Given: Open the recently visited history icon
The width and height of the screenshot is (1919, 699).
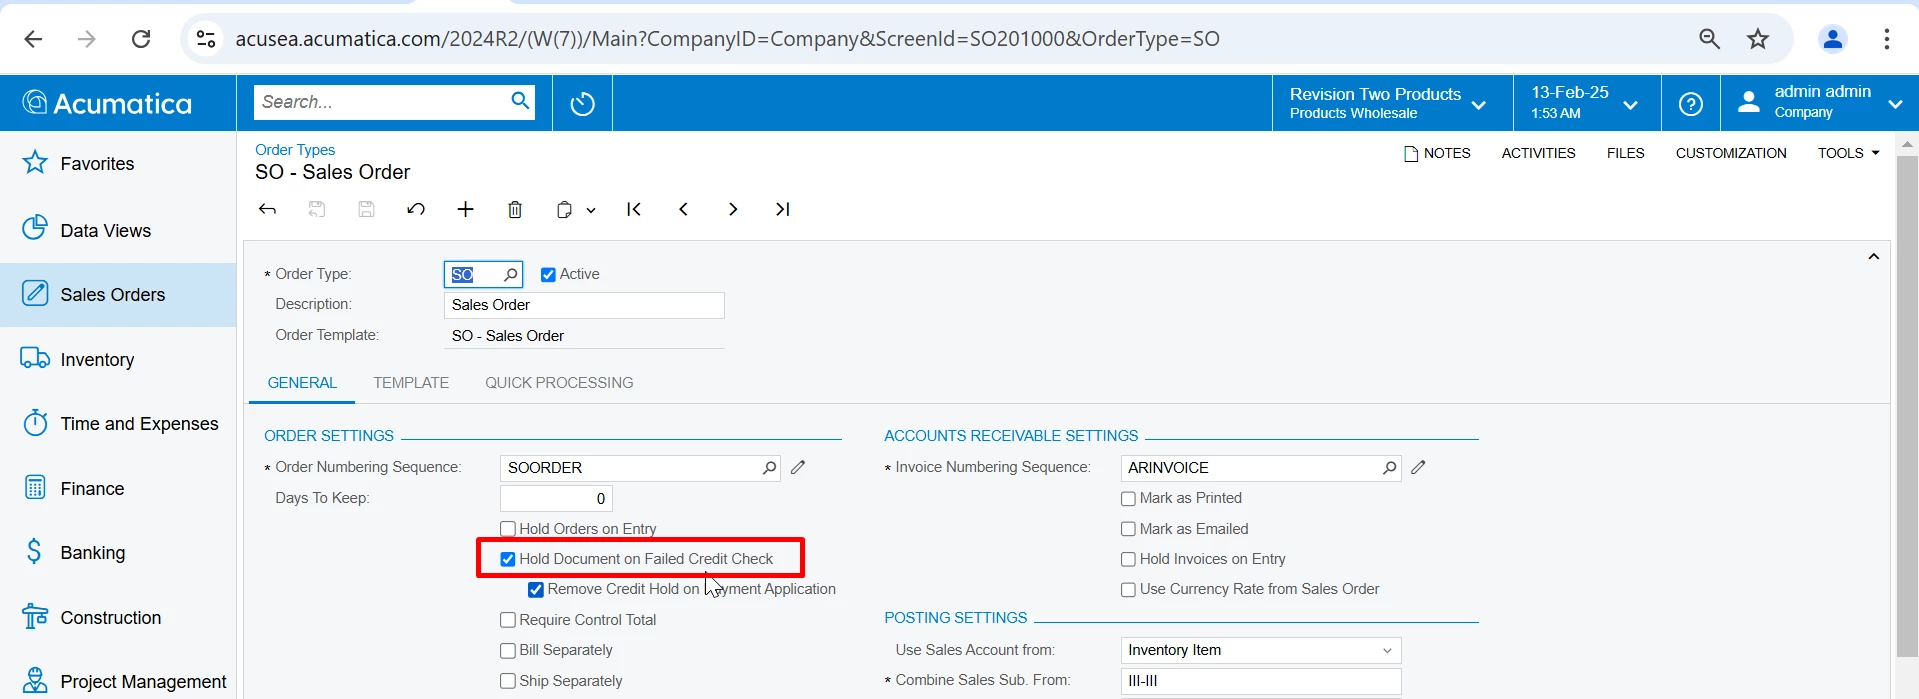Looking at the screenshot, I should tap(582, 103).
